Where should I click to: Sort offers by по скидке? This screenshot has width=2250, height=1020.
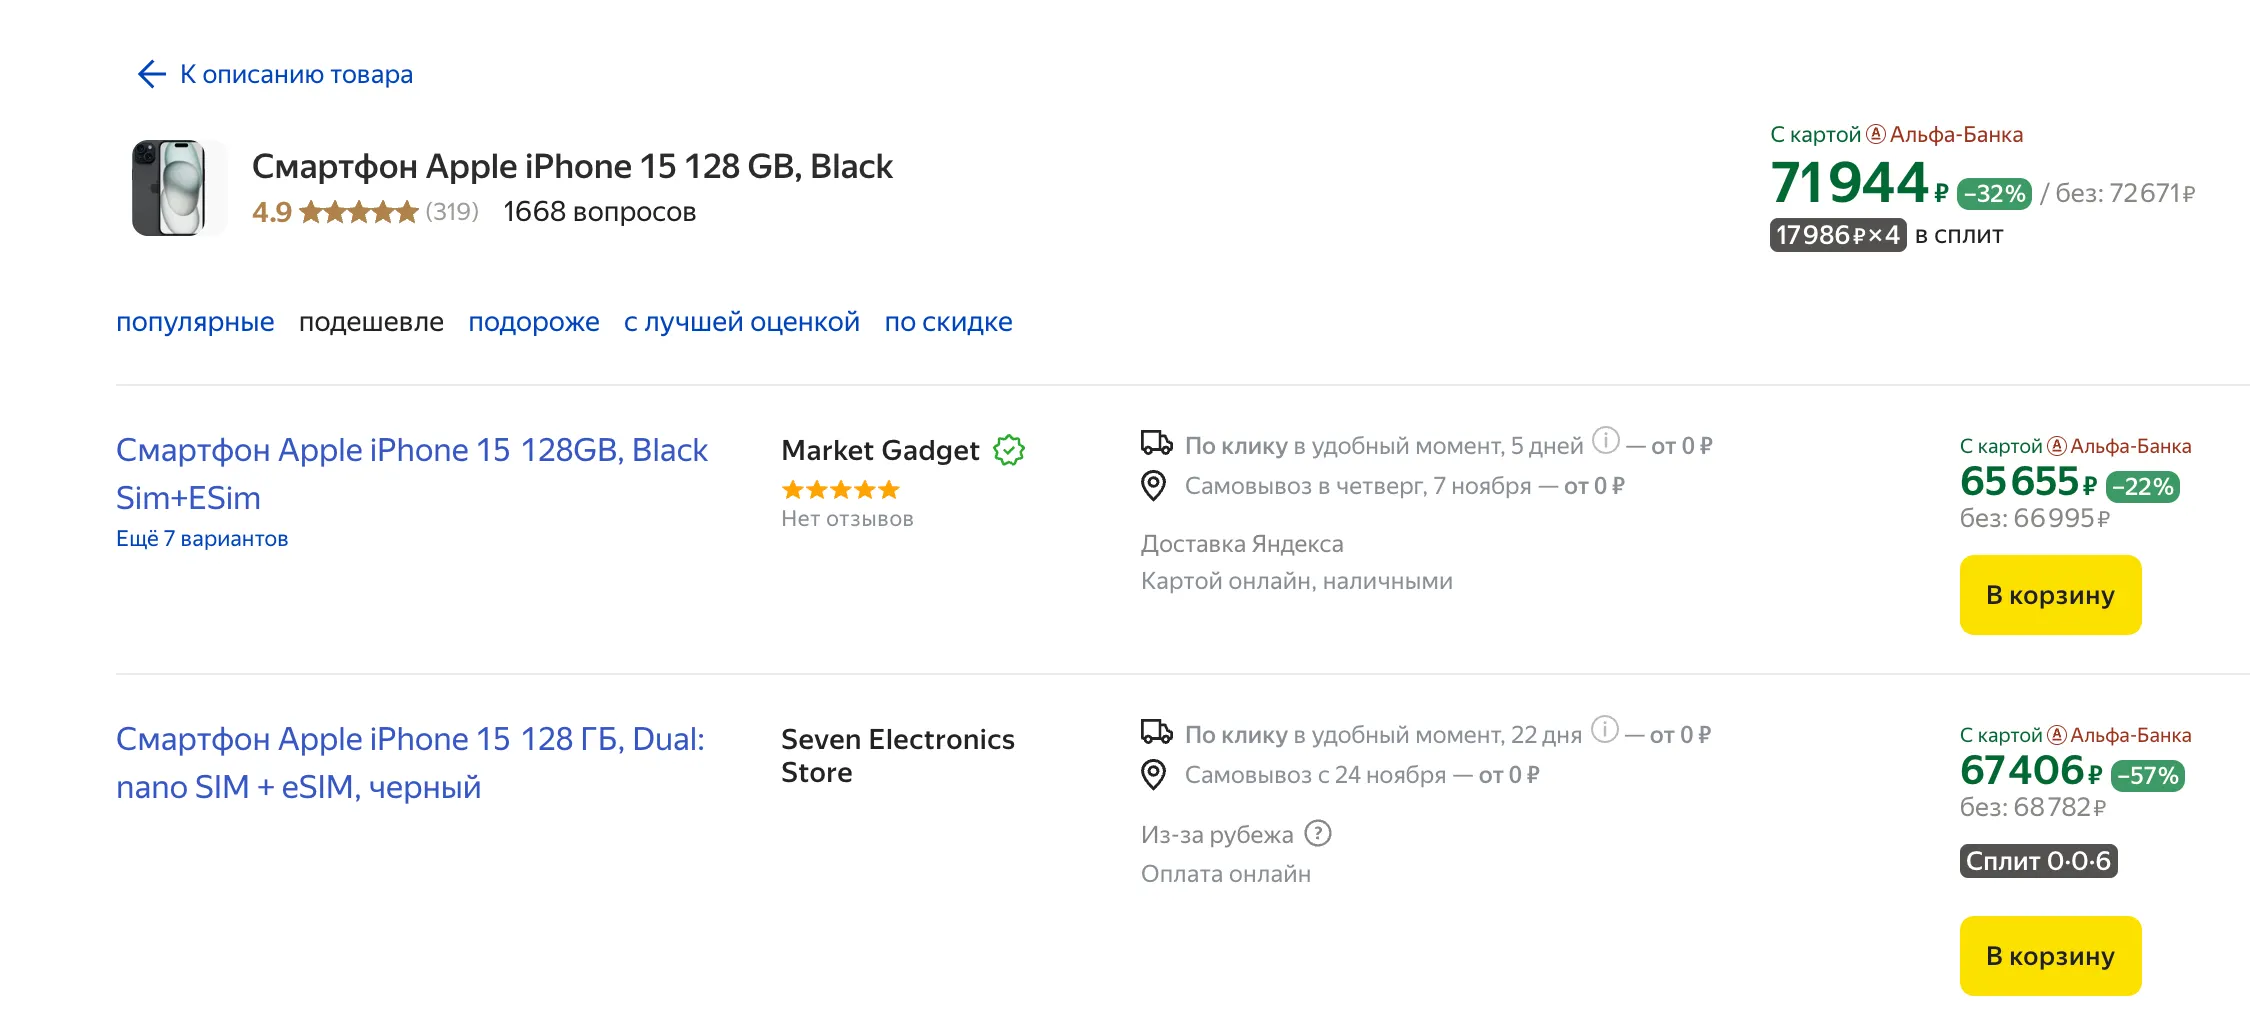(x=948, y=322)
